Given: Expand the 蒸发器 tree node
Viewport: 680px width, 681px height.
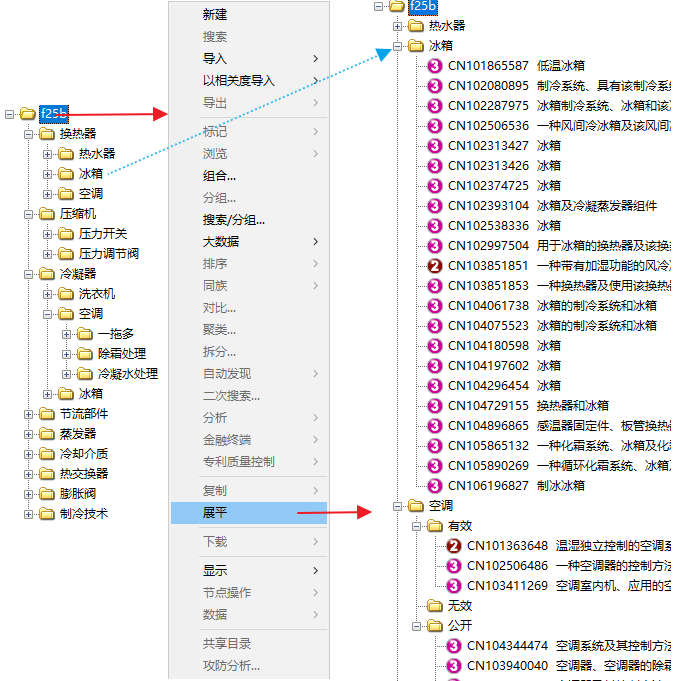Looking at the screenshot, I should point(28,434).
